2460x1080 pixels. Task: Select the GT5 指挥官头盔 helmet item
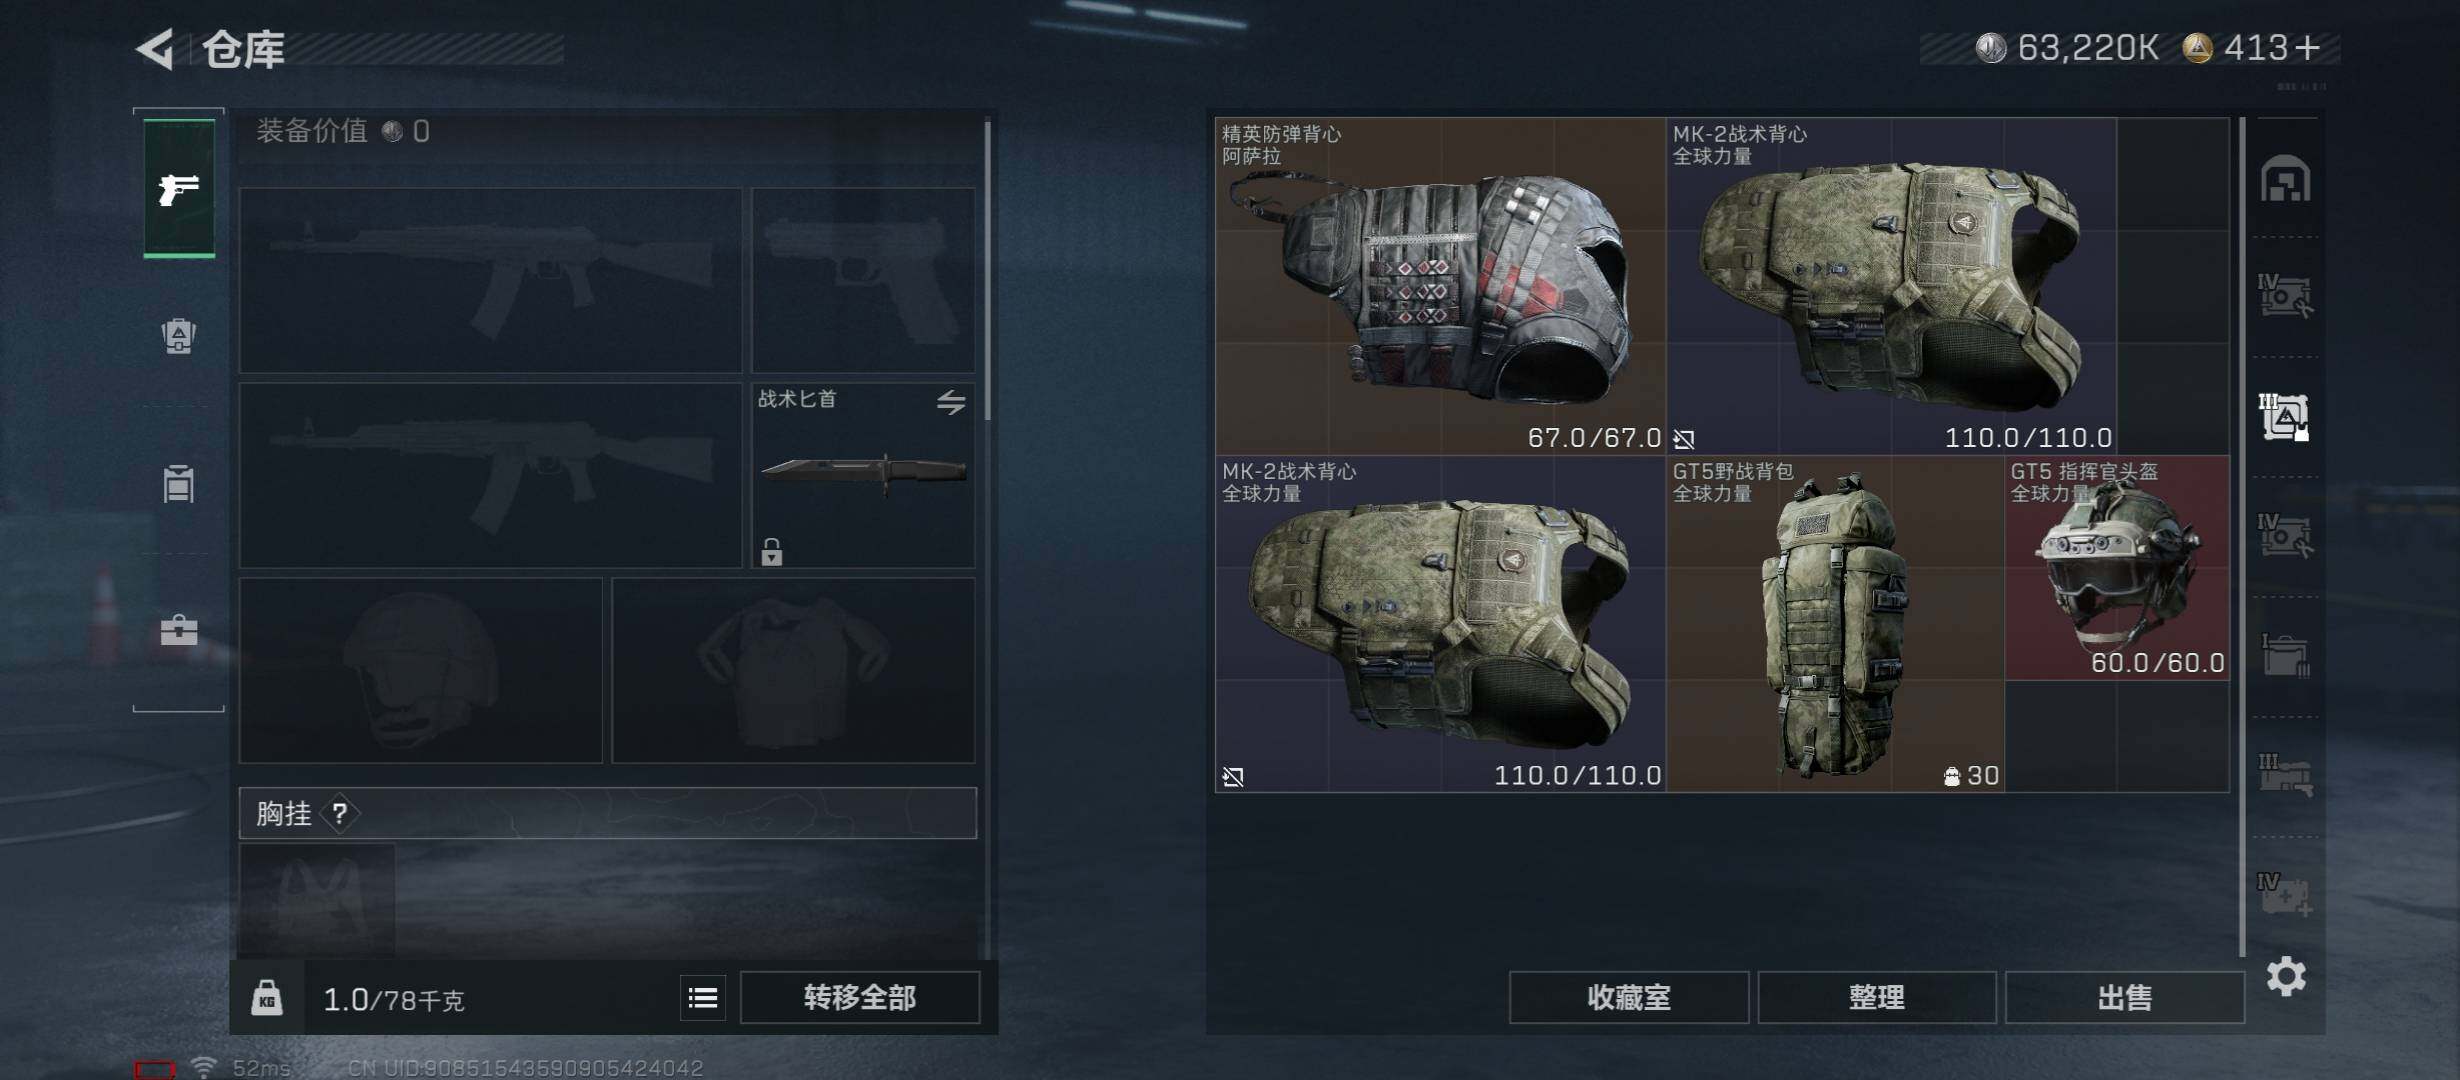(2117, 568)
